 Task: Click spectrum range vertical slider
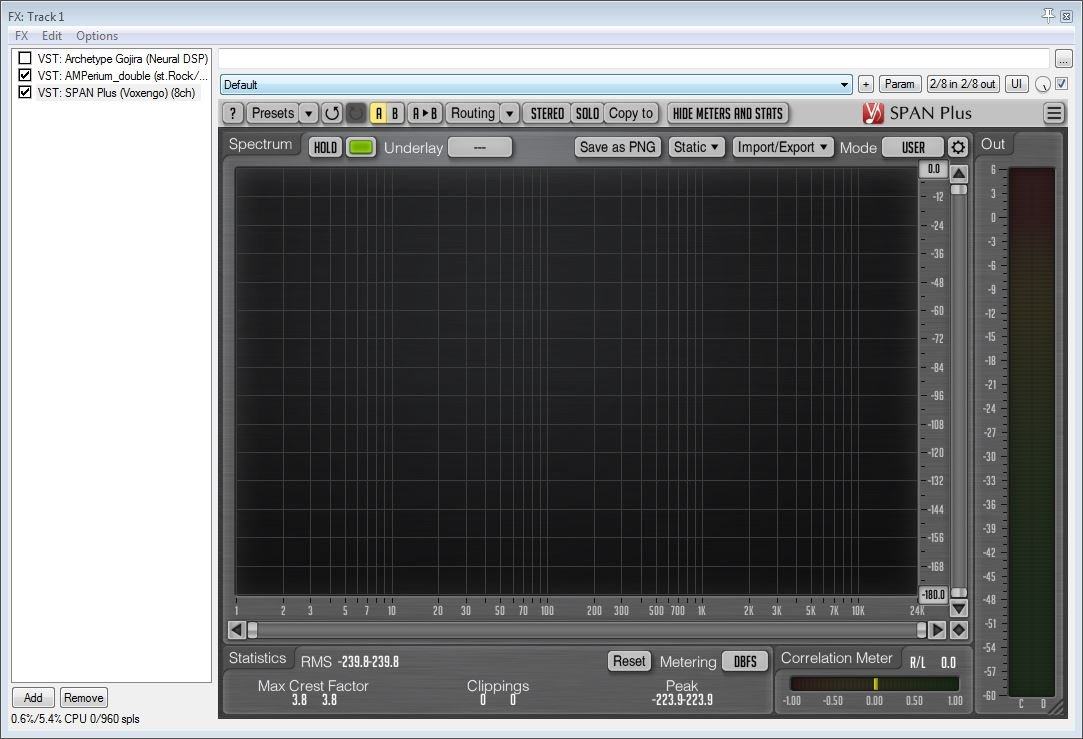click(x=959, y=391)
